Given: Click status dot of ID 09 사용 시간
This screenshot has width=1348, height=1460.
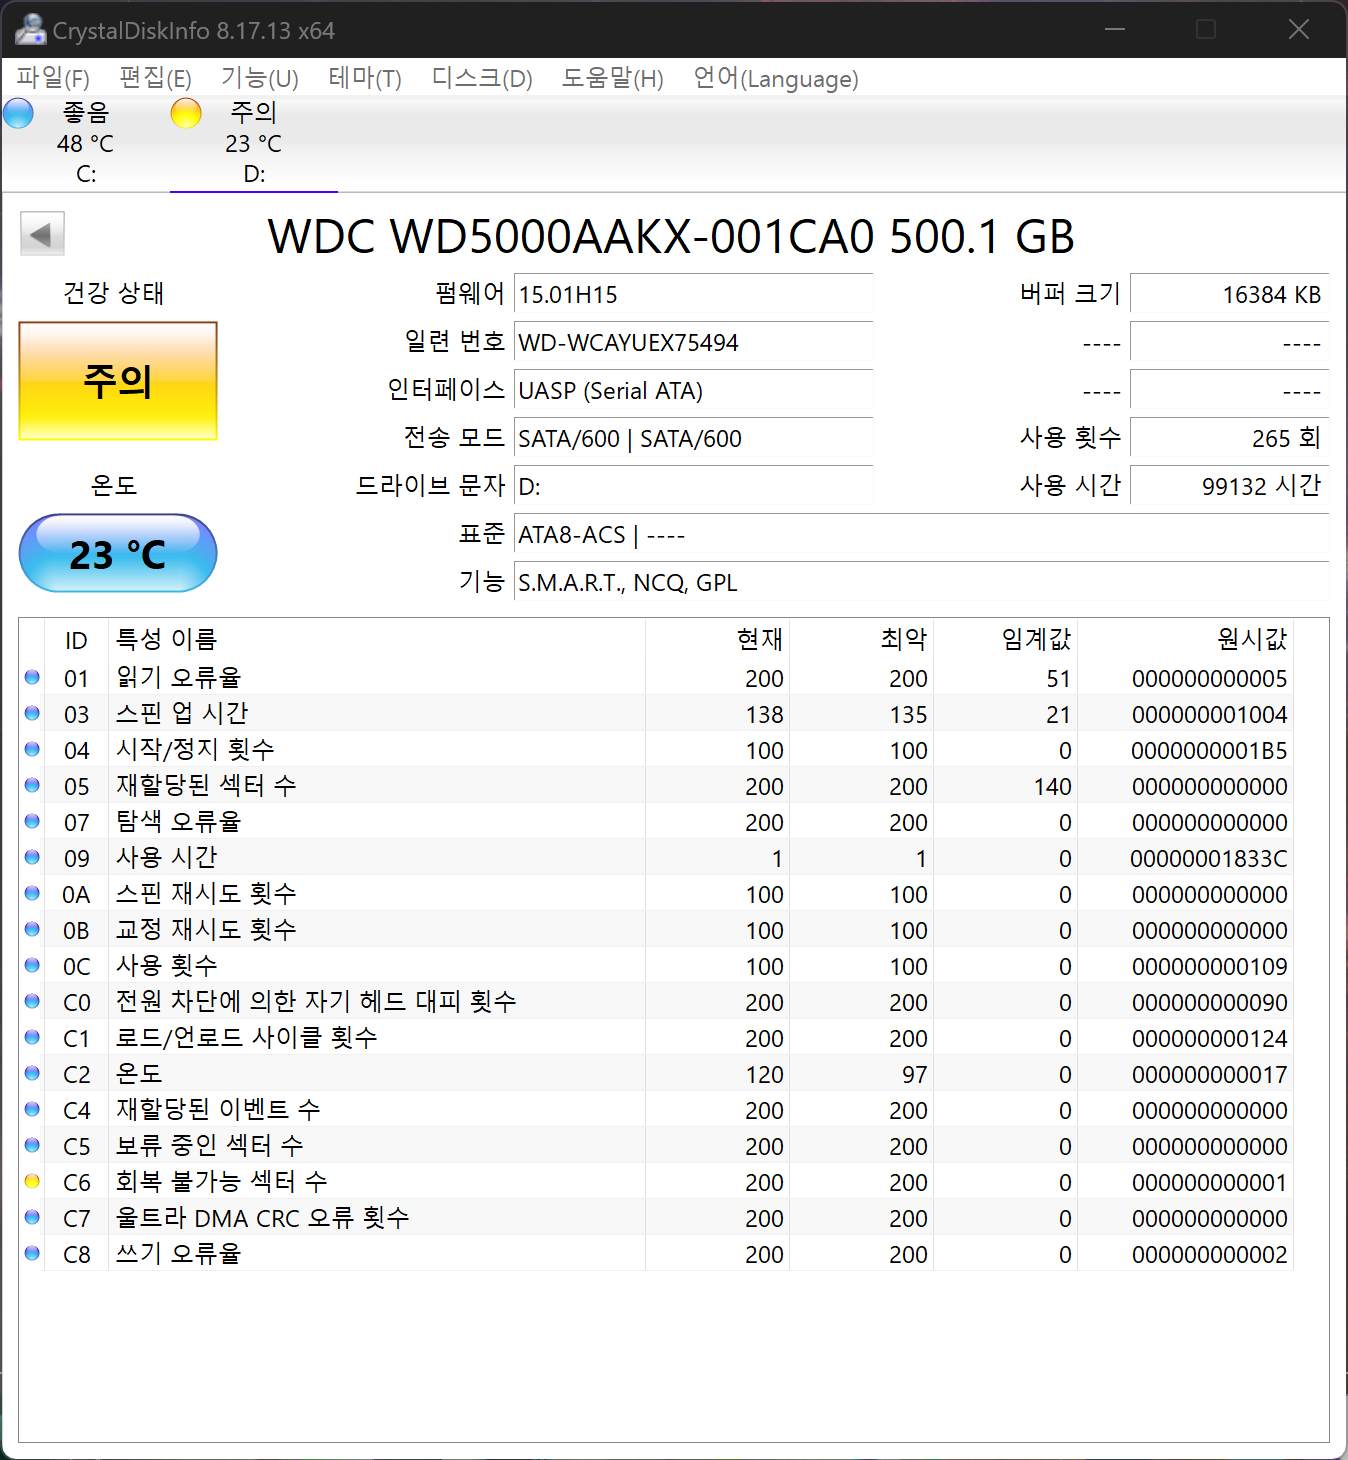Looking at the screenshot, I should pyautogui.click(x=32, y=857).
